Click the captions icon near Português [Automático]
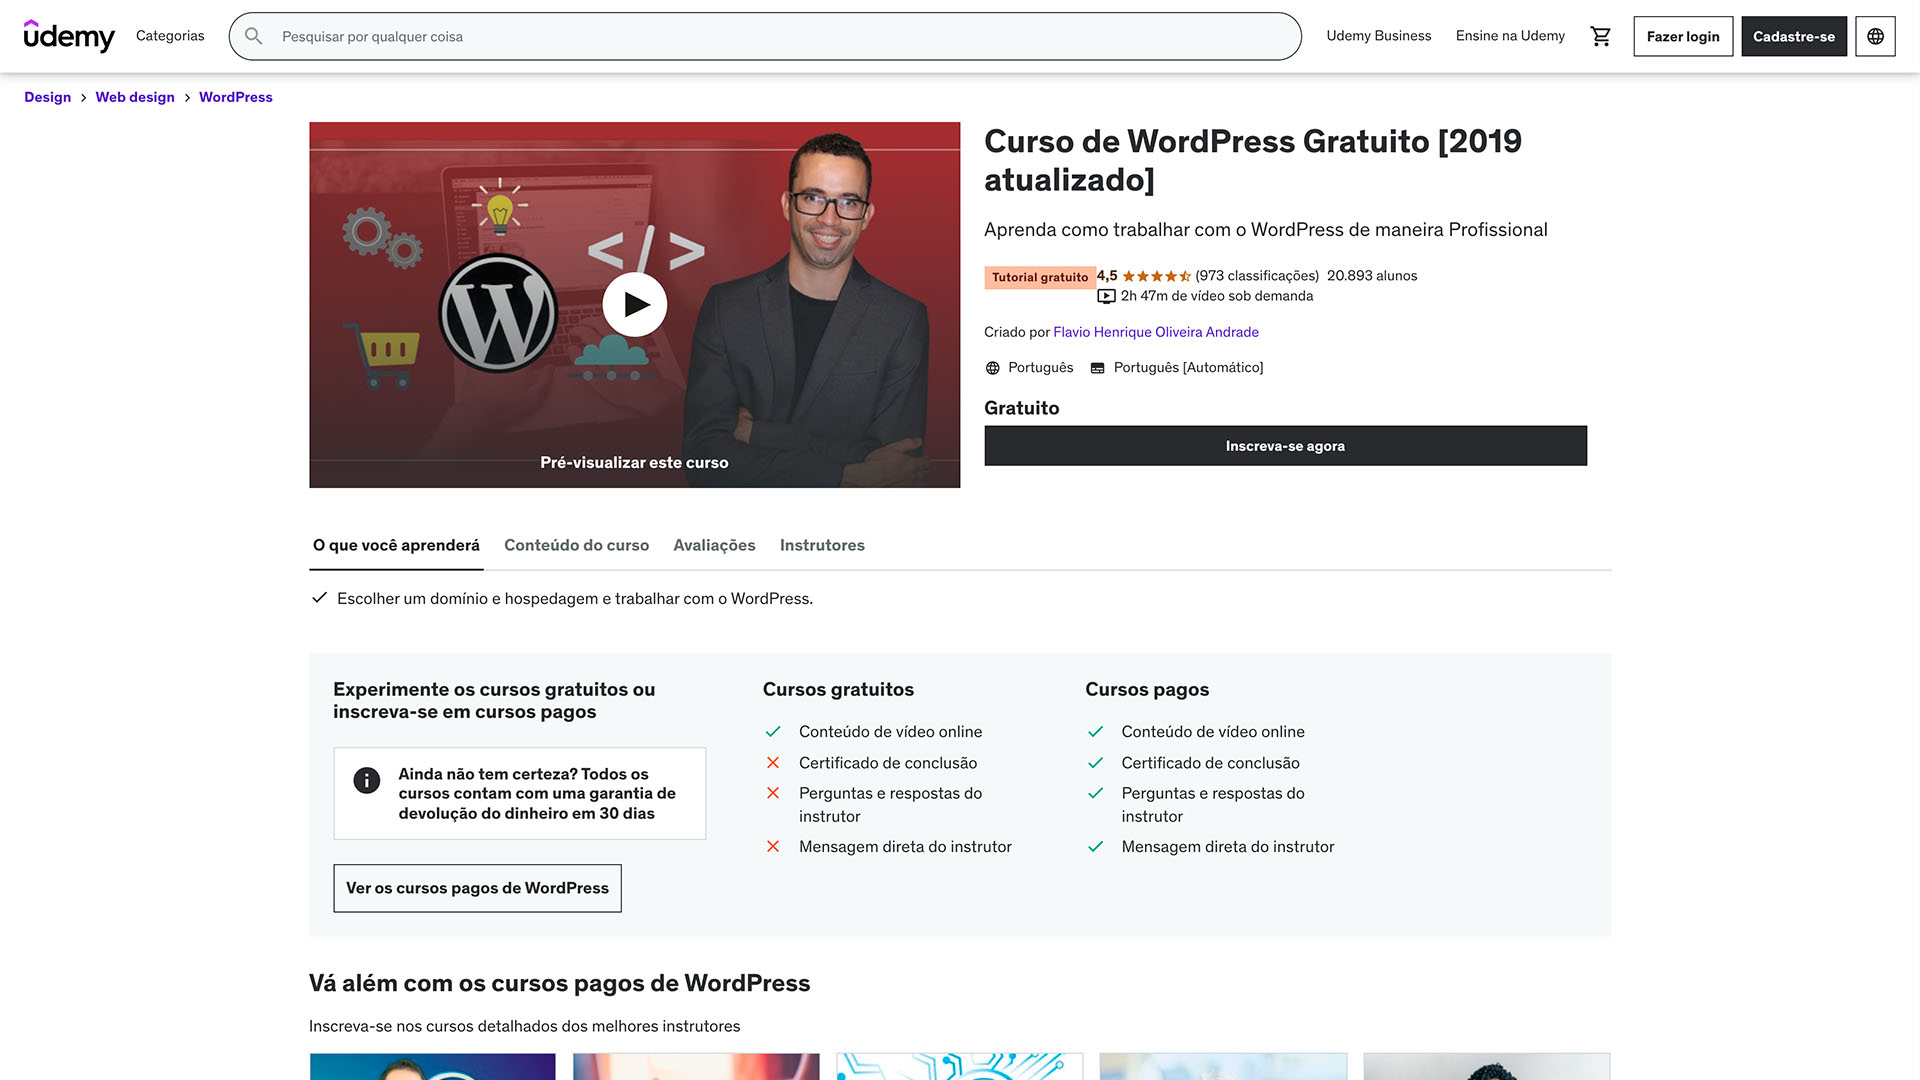Image resolution: width=1920 pixels, height=1080 pixels. coord(1097,368)
